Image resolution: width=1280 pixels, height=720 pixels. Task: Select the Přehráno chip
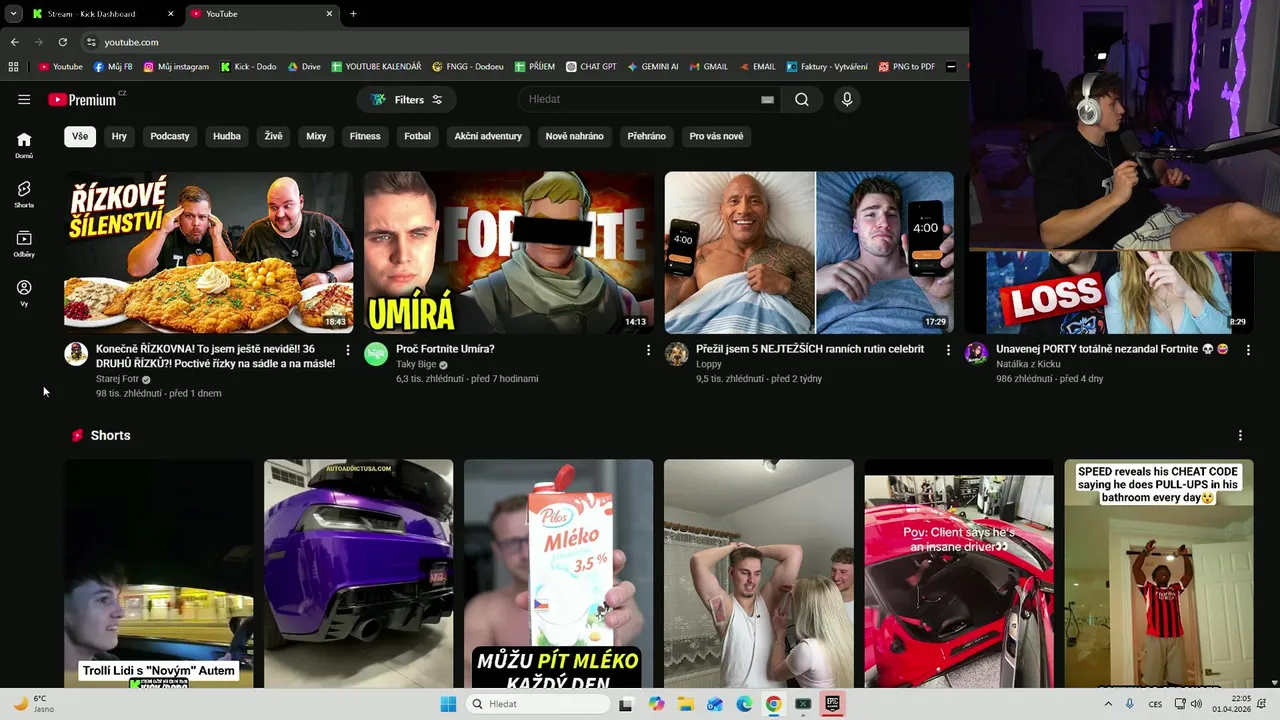(x=647, y=136)
